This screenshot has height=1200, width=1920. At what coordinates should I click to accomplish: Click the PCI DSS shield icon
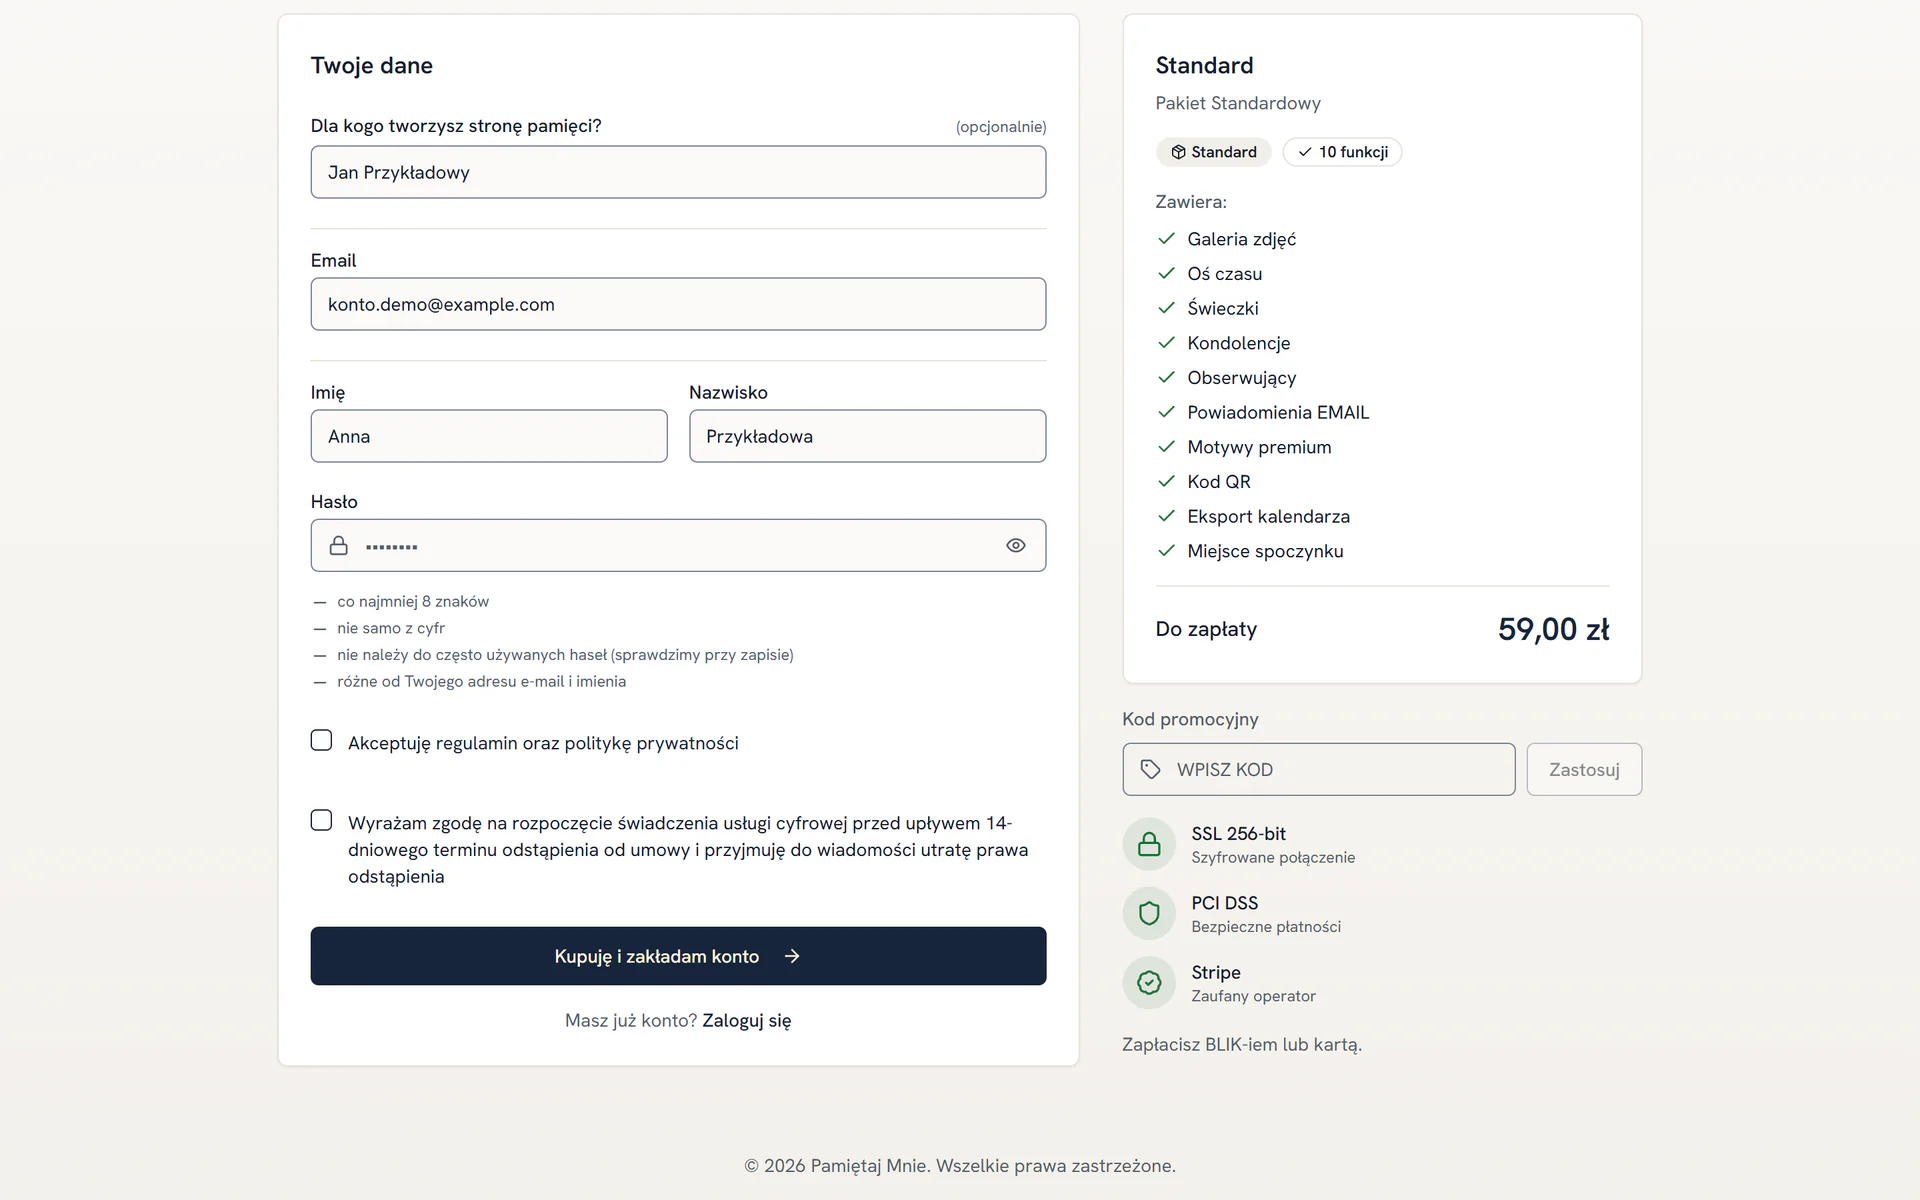click(x=1149, y=913)
